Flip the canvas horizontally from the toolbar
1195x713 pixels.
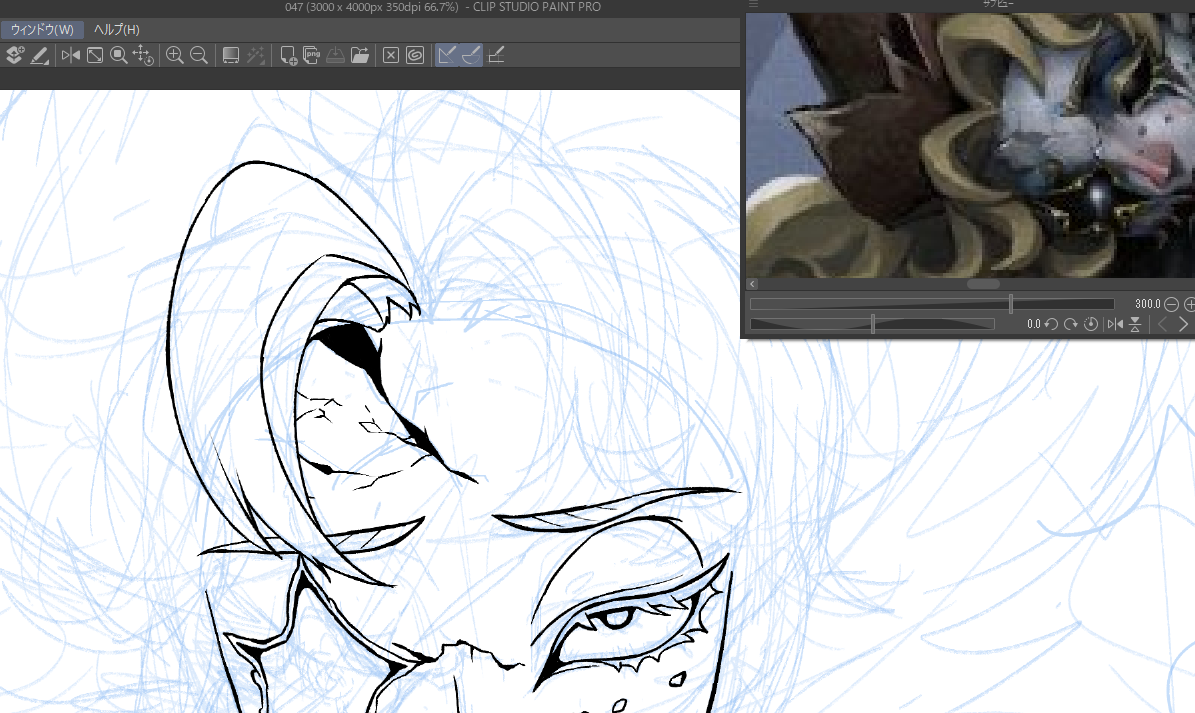coord(71,55)
